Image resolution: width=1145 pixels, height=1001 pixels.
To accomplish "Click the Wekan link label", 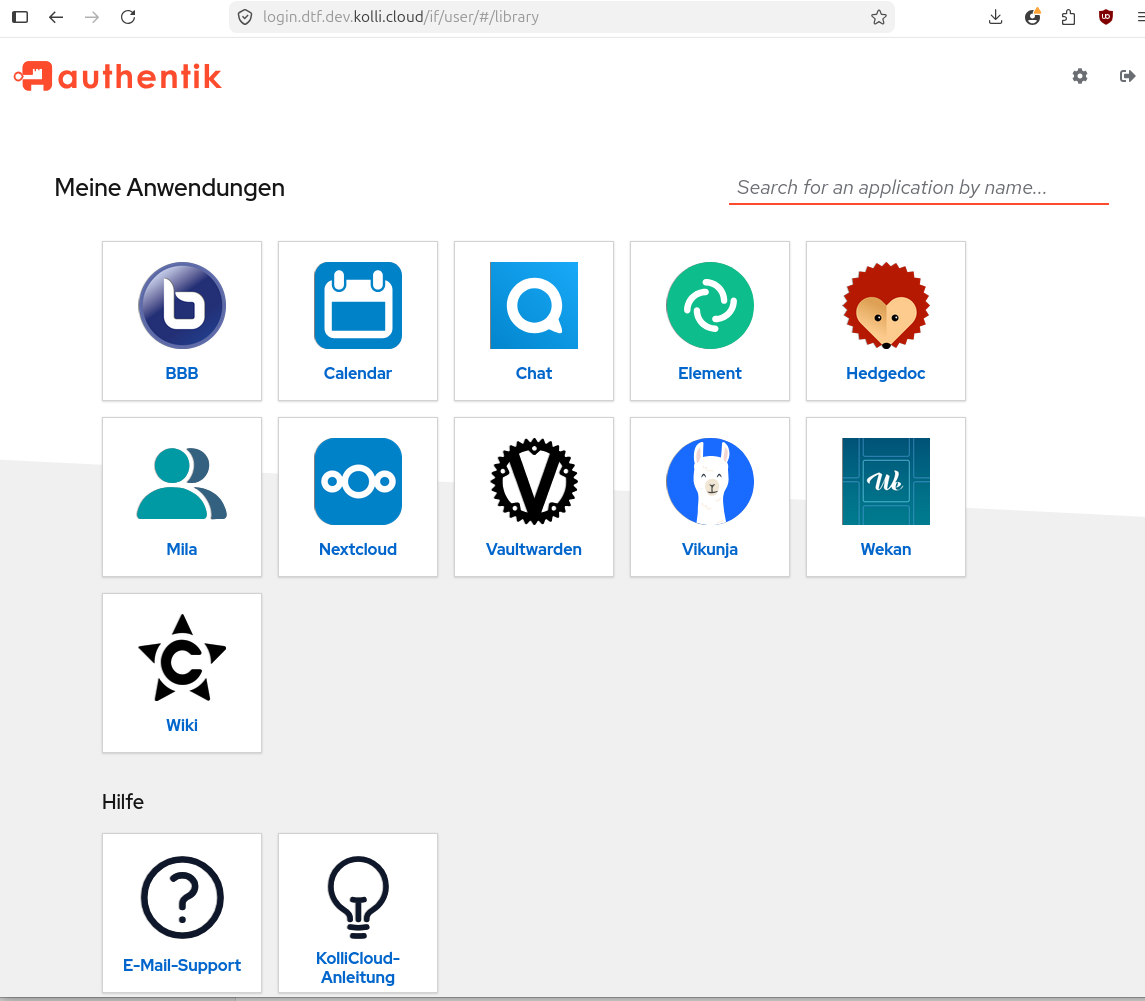I will (886, 549).
